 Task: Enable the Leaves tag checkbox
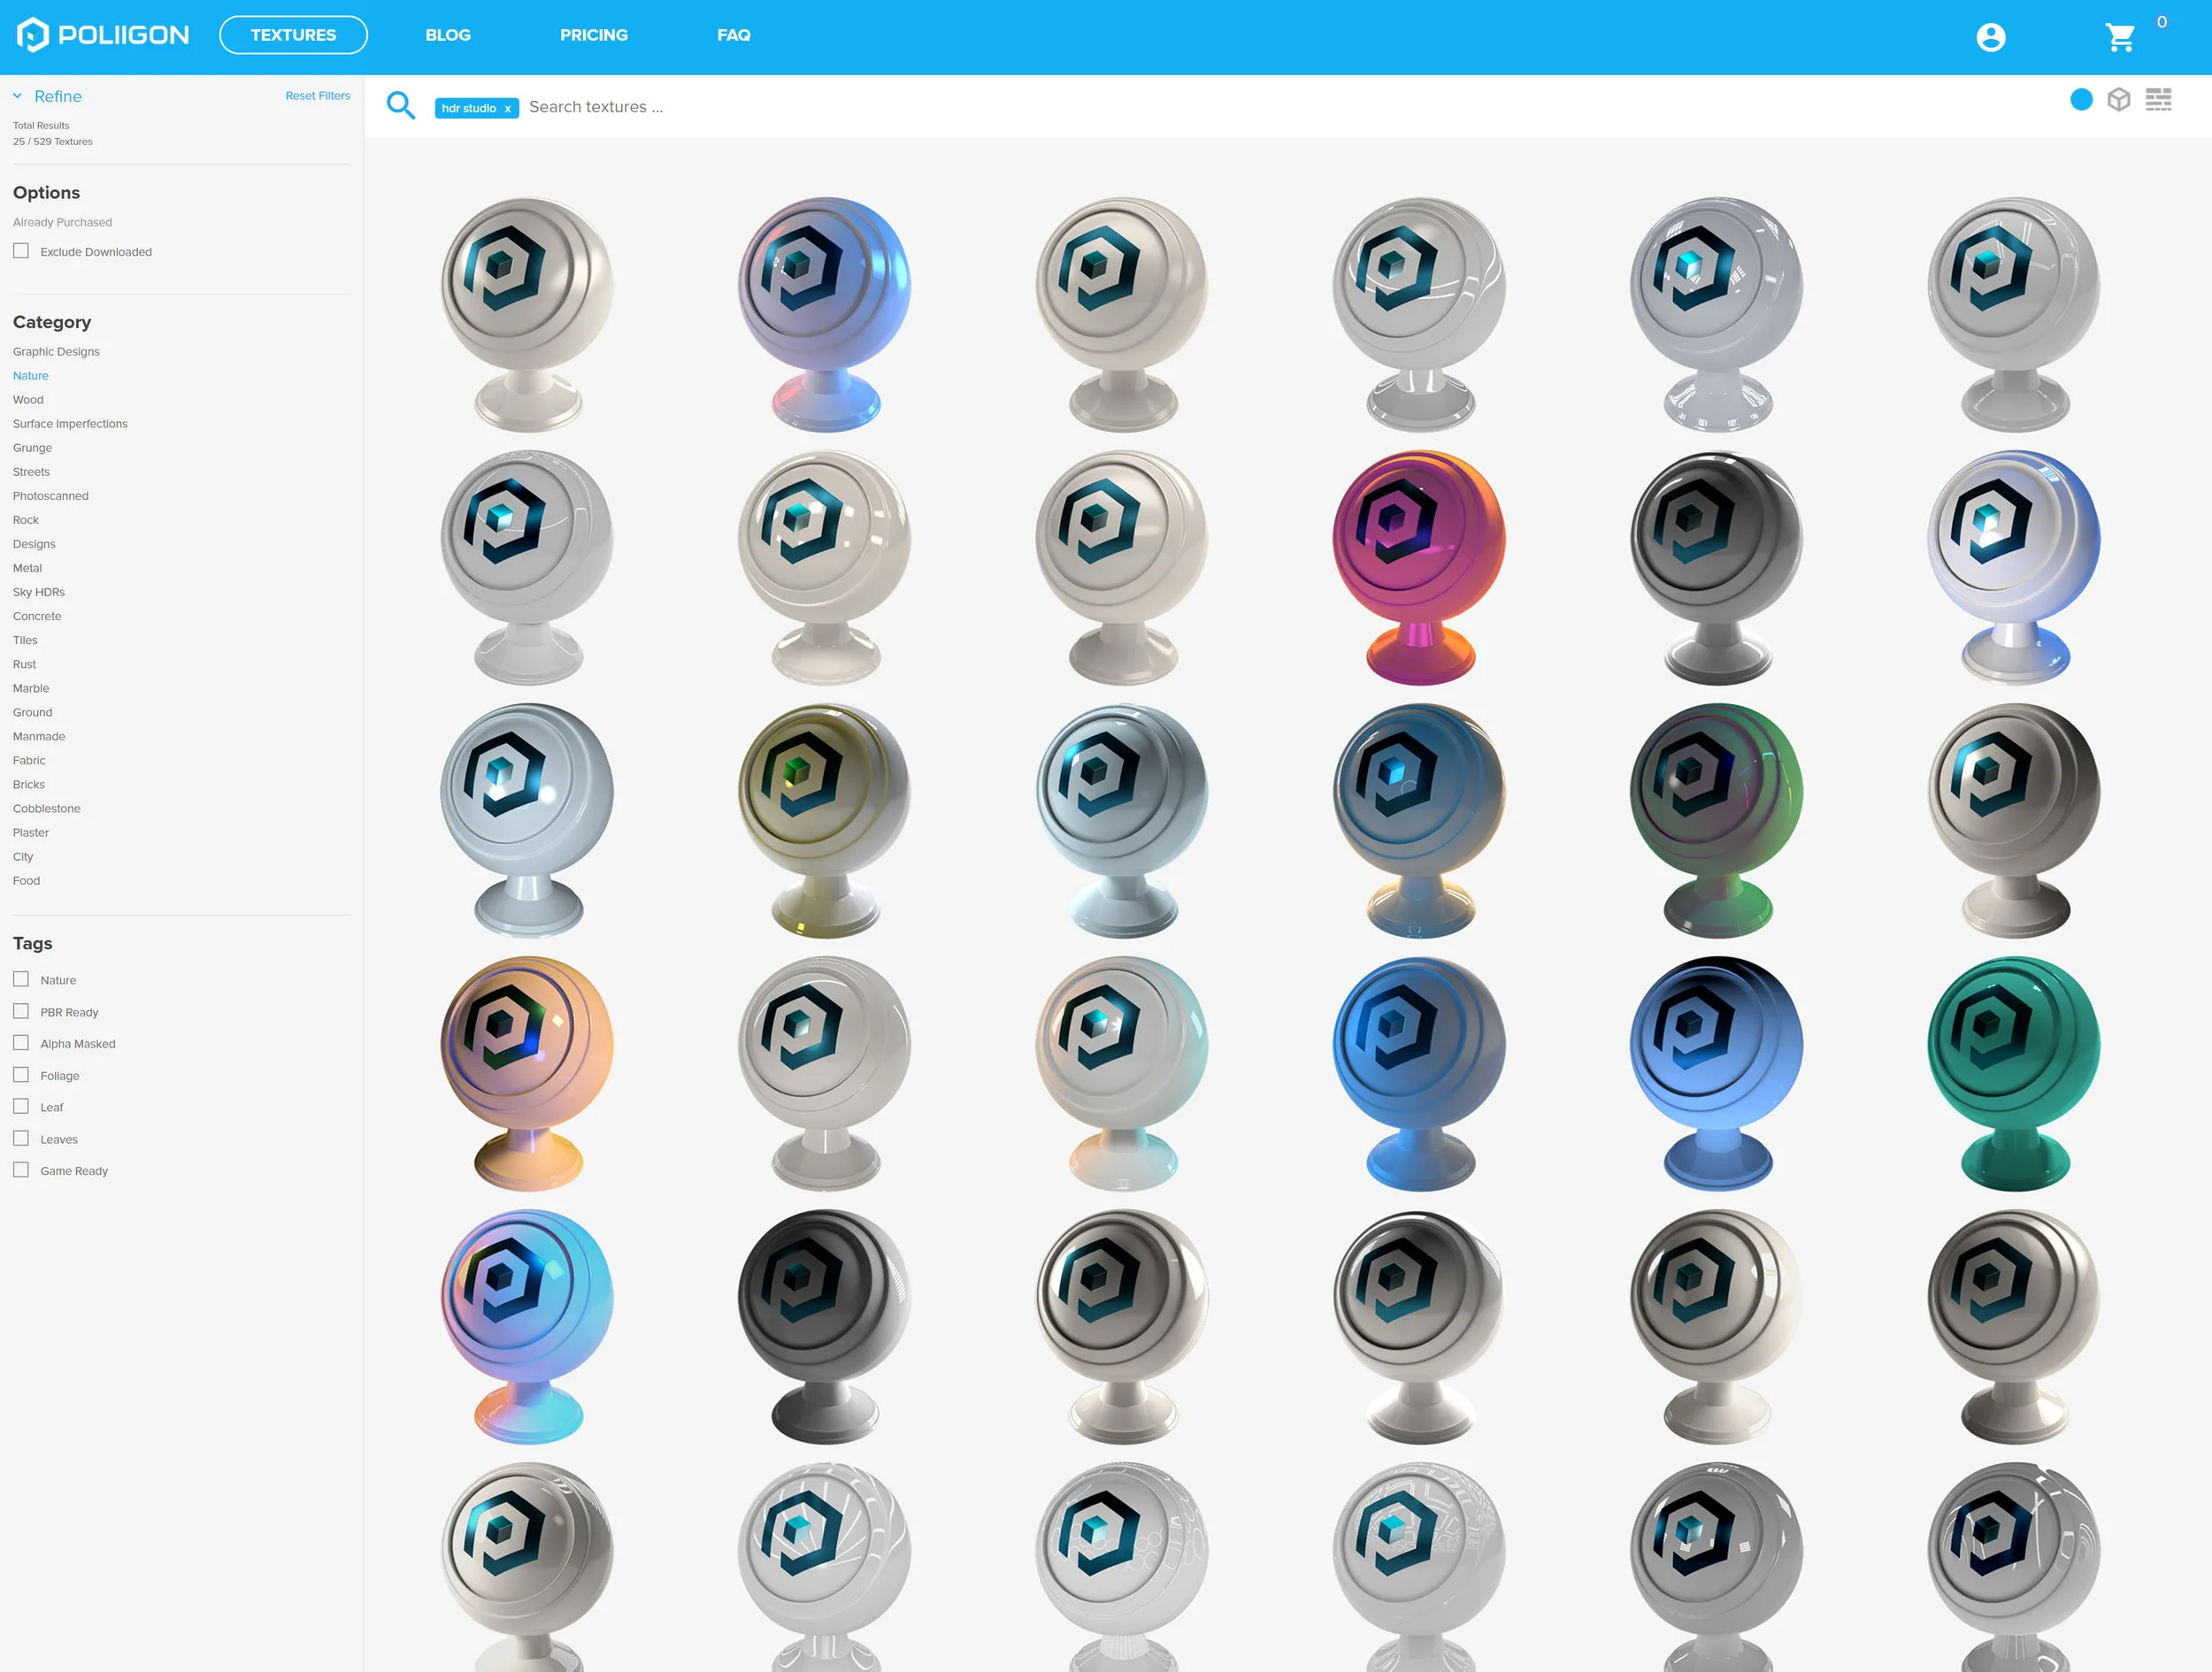[21, 1138]
